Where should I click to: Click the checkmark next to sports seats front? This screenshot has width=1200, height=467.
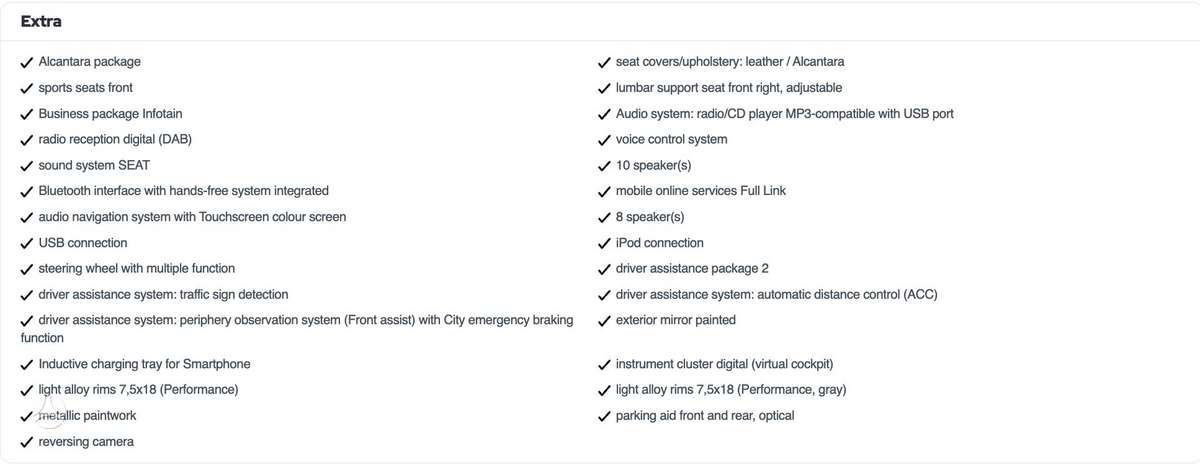coord(27,88)
